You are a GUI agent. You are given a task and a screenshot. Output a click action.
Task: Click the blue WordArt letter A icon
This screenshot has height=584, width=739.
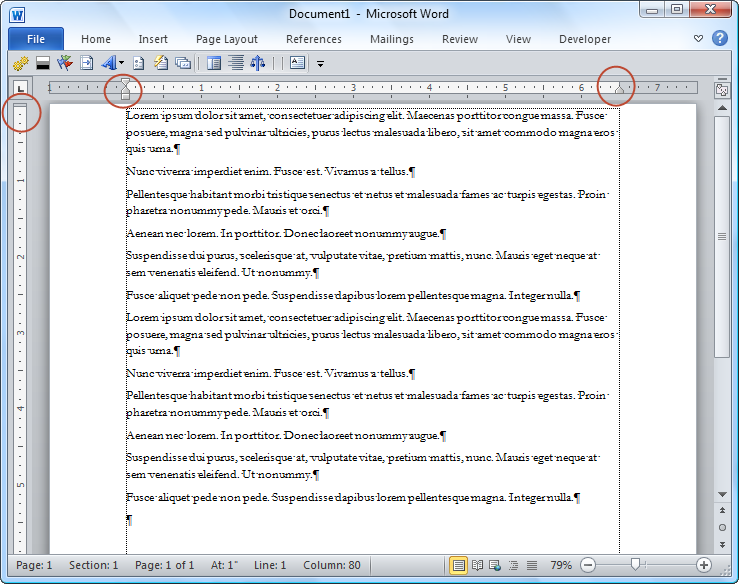(108, 63)
